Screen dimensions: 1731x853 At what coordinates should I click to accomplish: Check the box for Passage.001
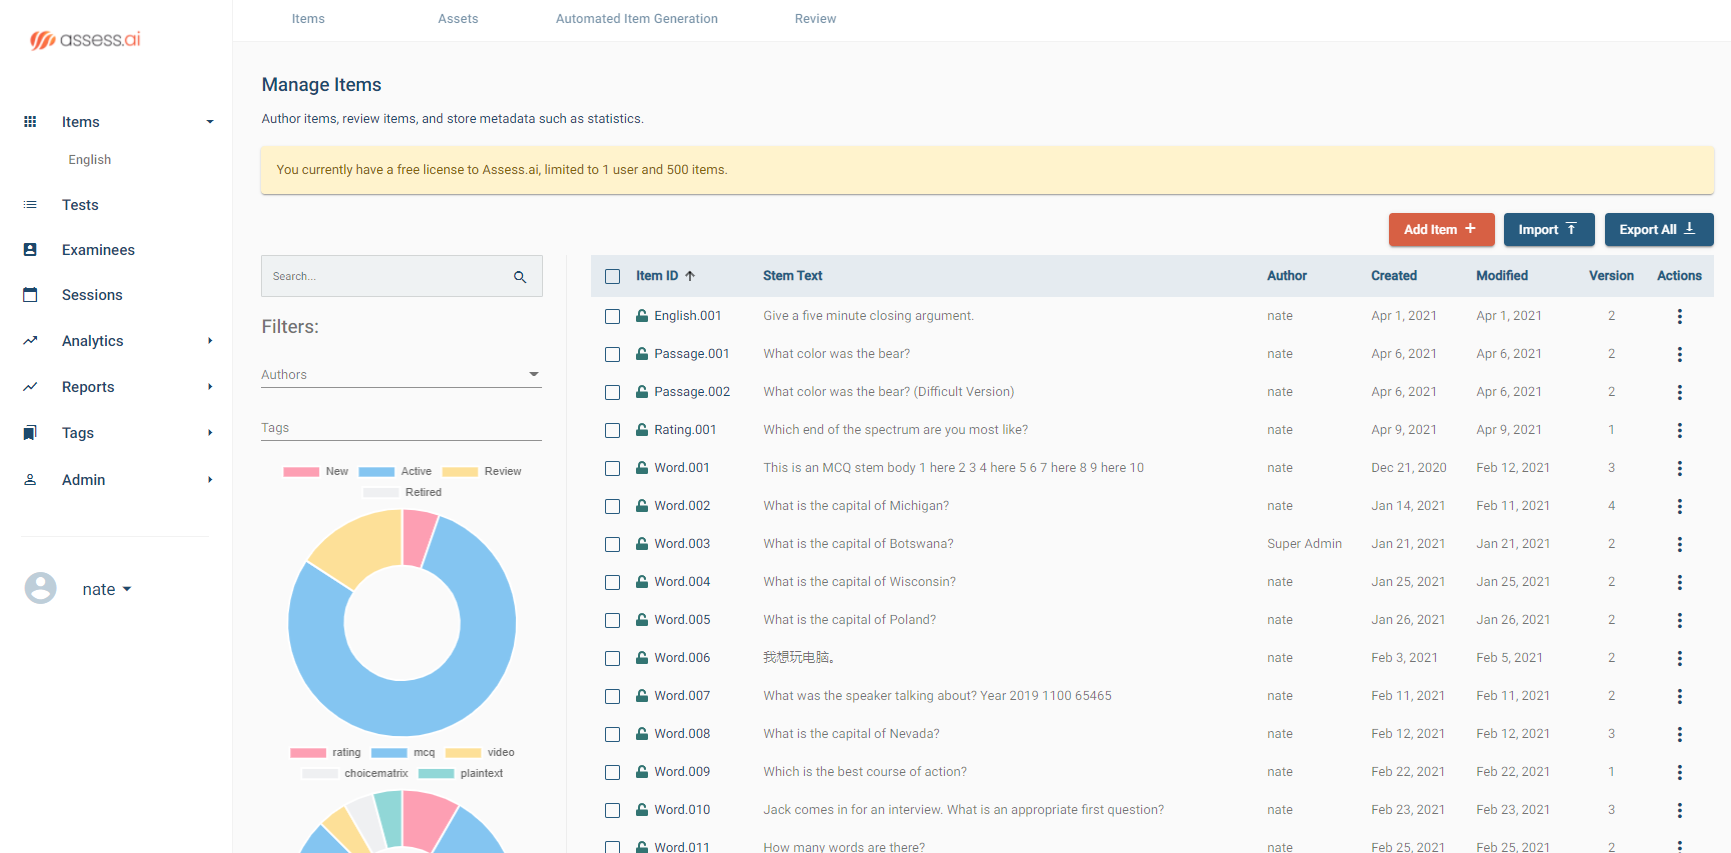[x=613, y=354]
